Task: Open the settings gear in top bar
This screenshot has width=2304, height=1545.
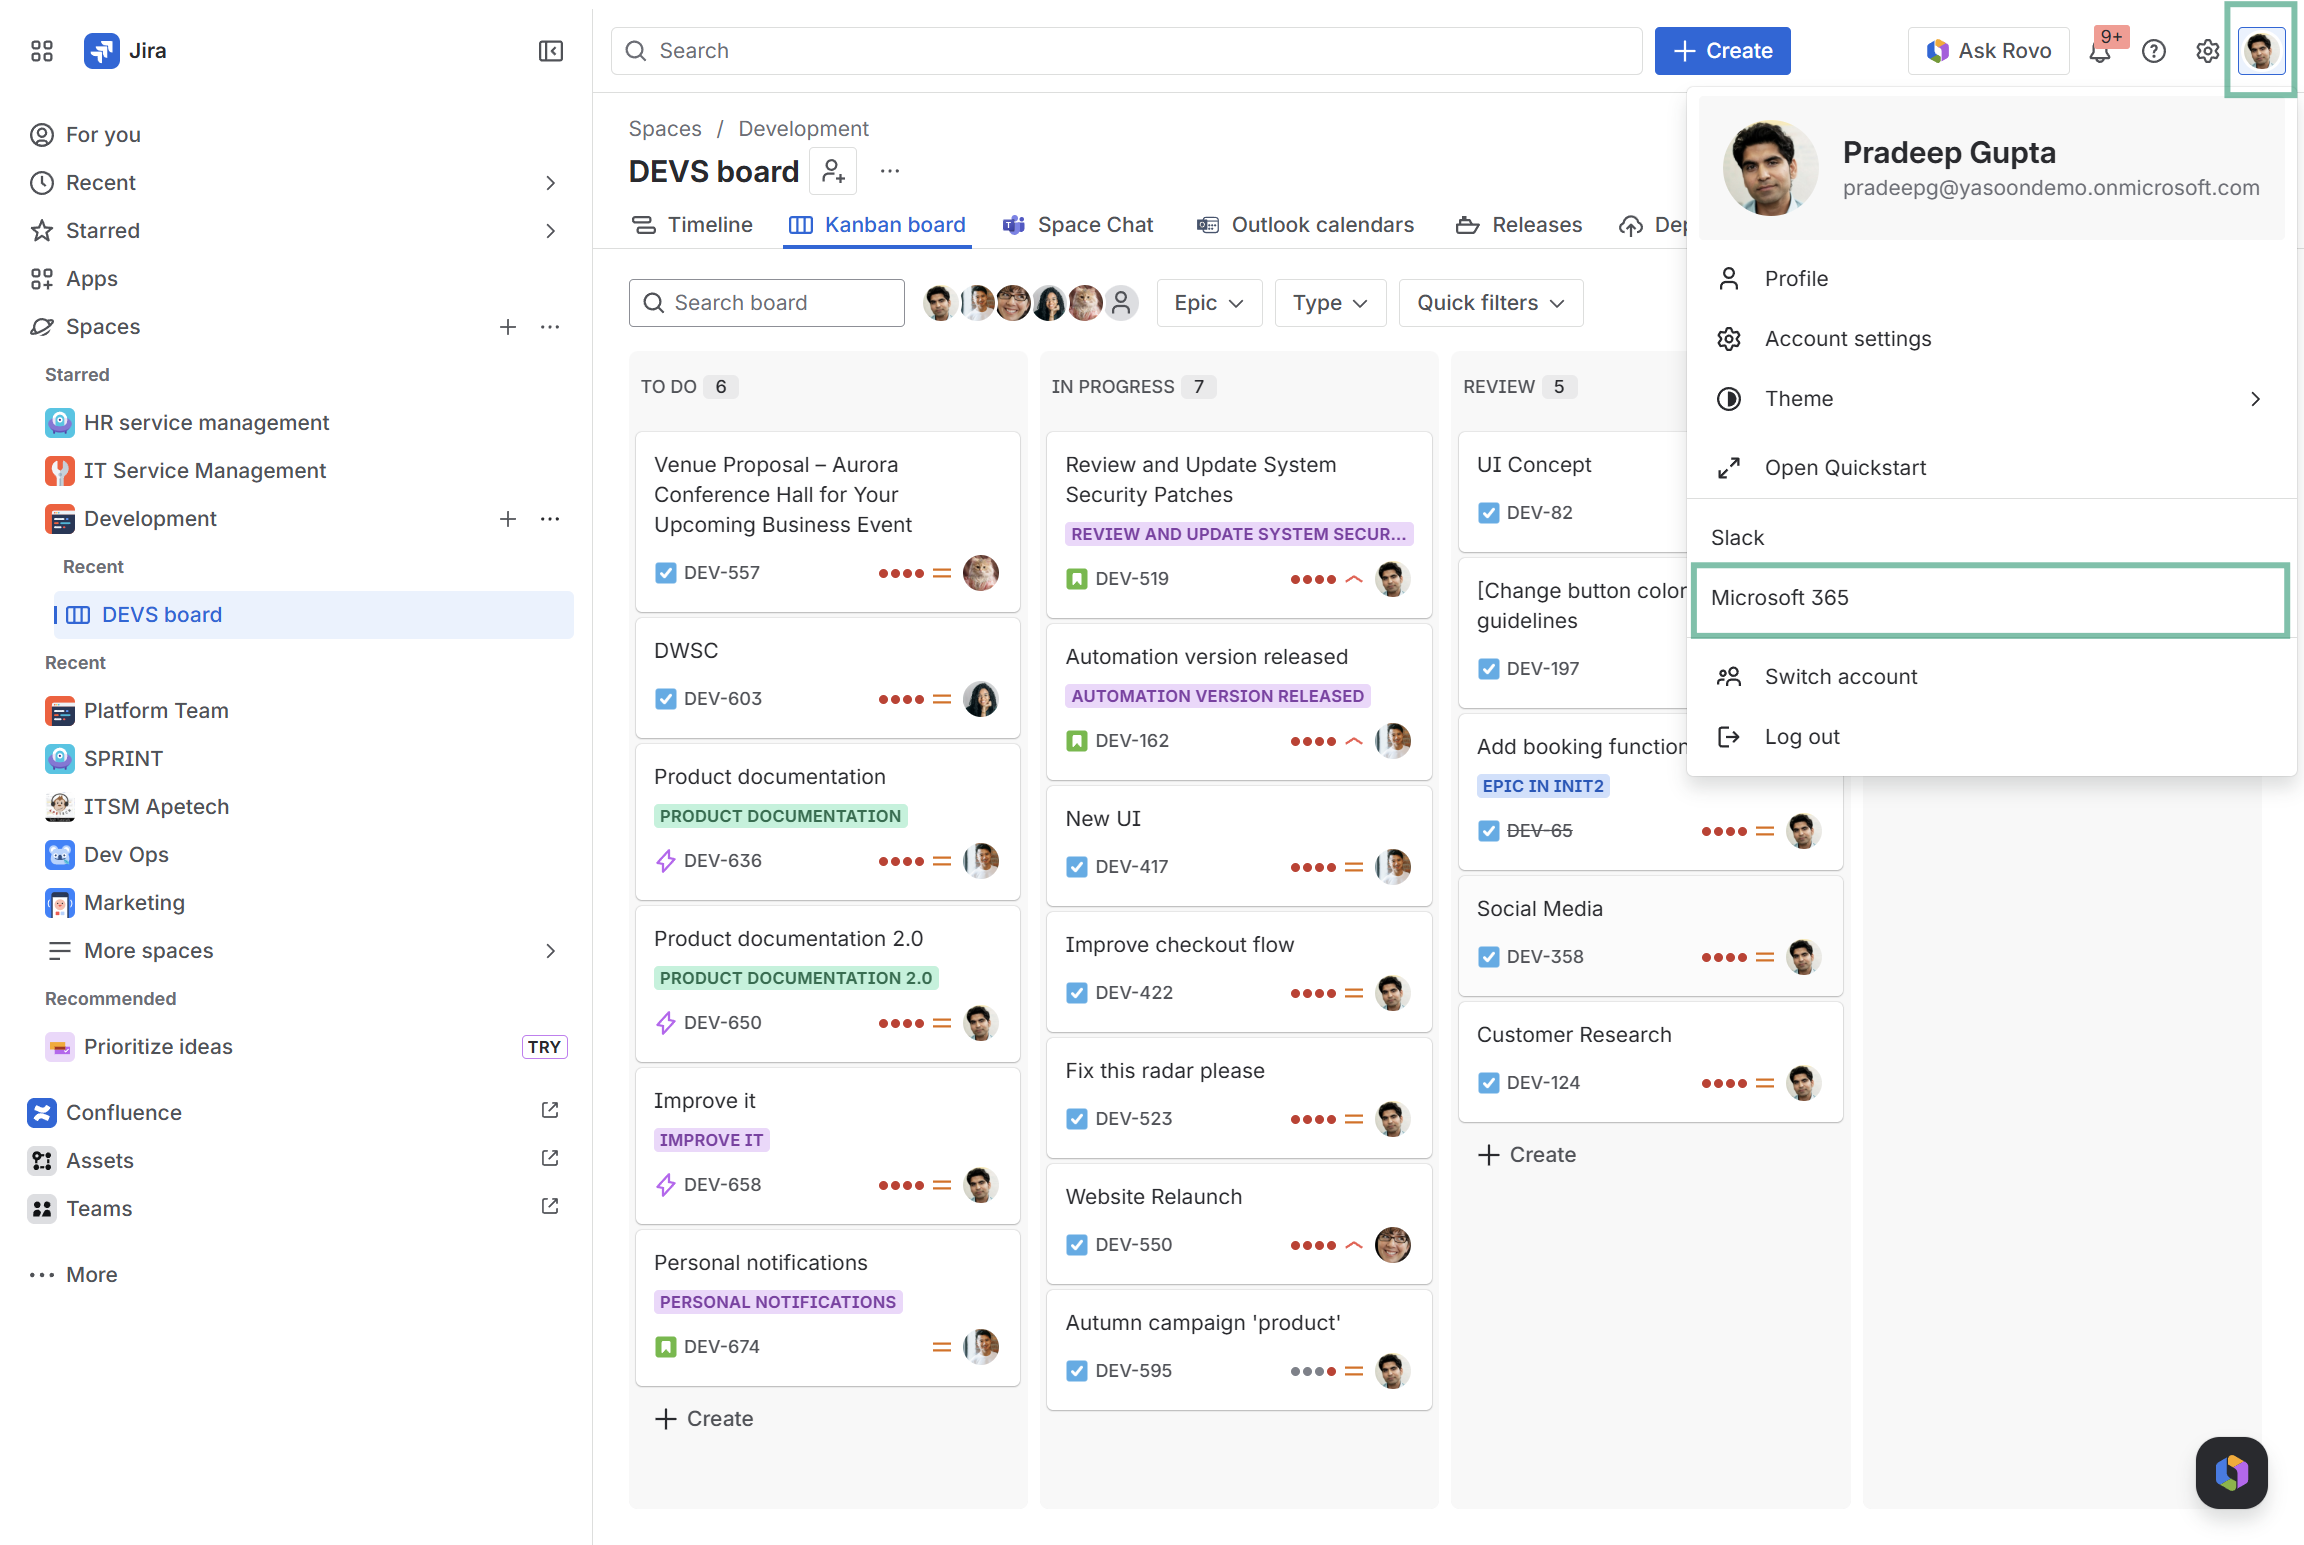Action: tap(2208, 51)
